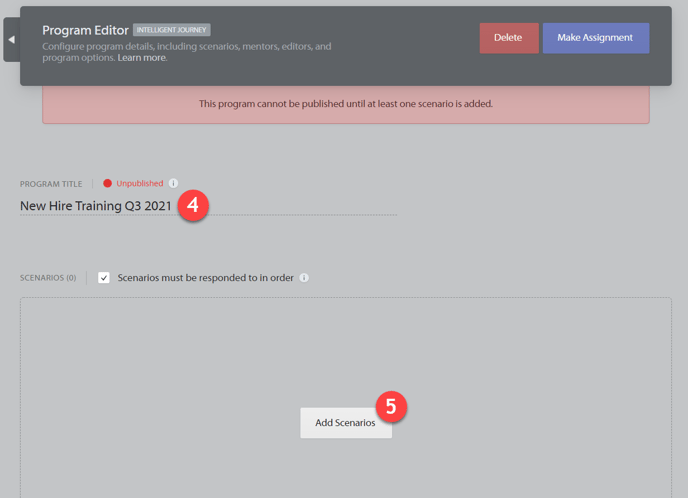Click the cannot be published warning banner
688x498 pixels.
(345, 104)
